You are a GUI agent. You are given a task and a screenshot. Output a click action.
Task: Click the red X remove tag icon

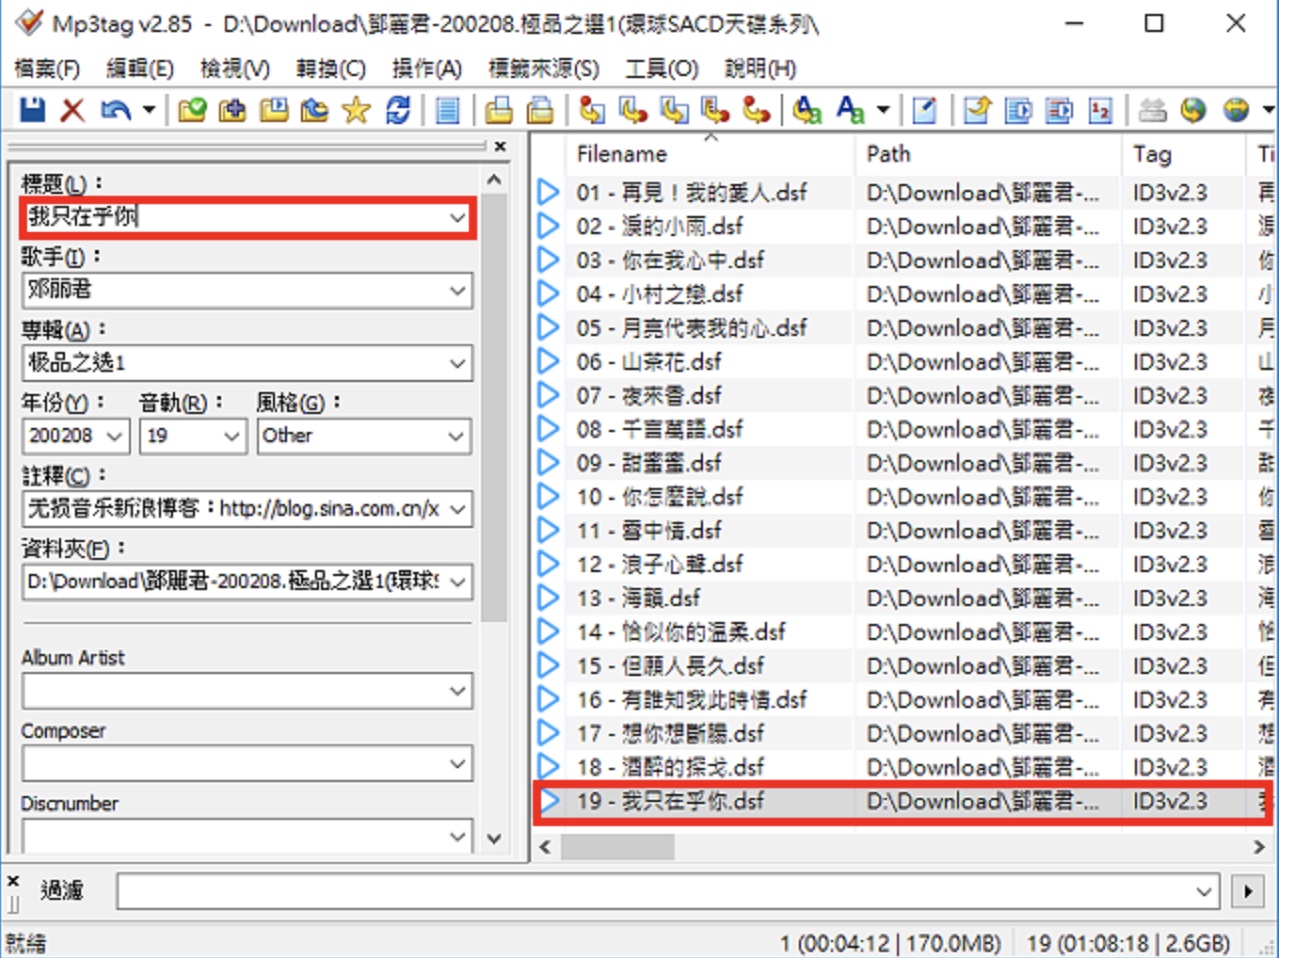tap(72, 109)
